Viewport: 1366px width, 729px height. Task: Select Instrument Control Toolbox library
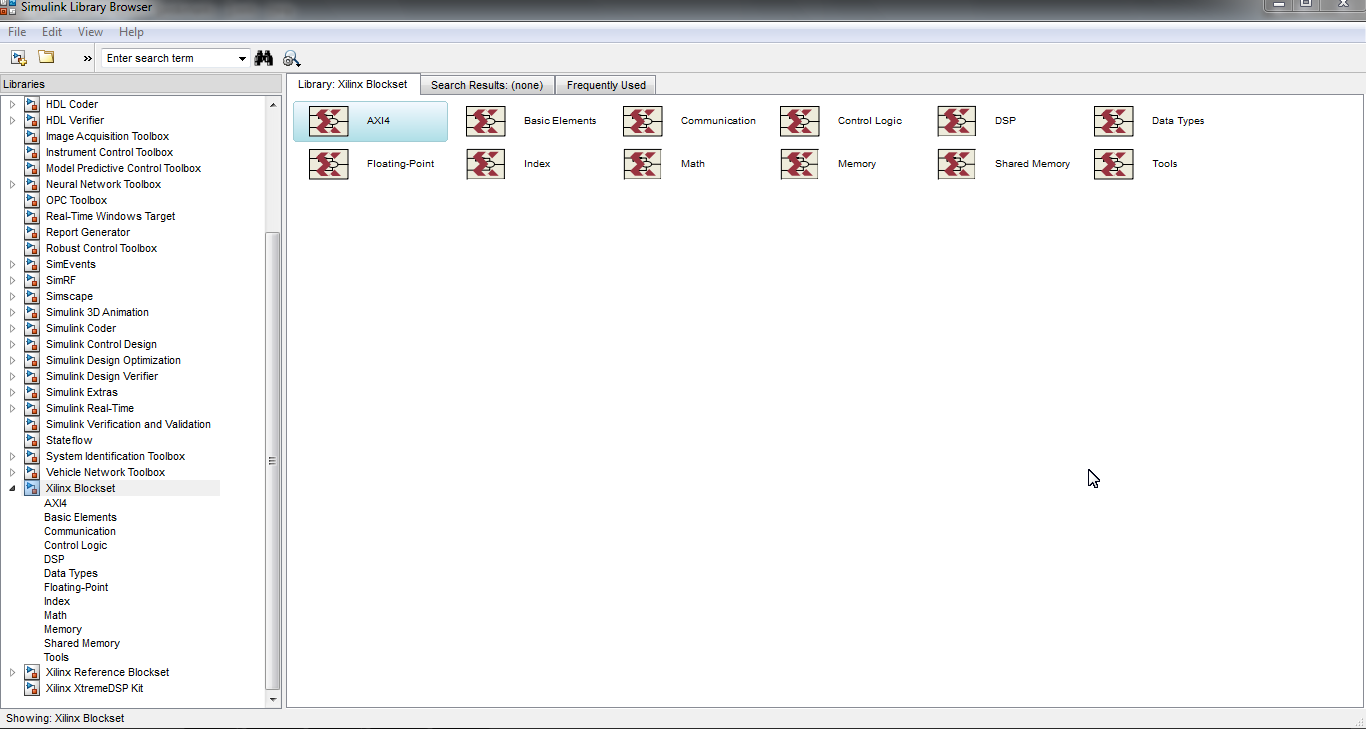pyautogui.click(x=109, y=152)
